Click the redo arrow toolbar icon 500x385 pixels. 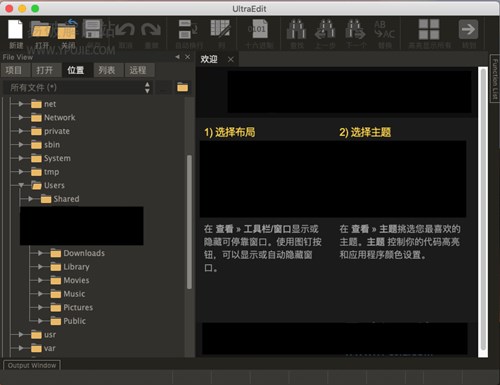tap(151, 29)
